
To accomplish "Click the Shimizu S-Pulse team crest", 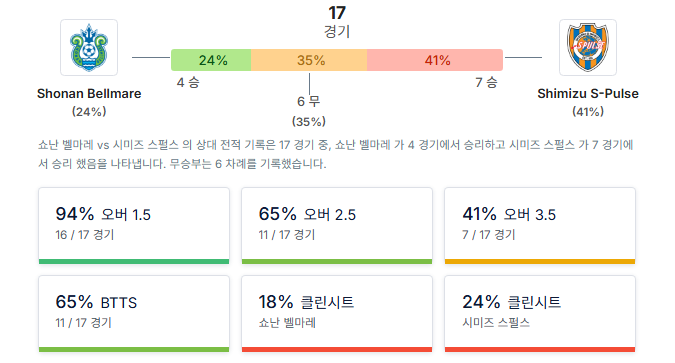I will [588, 47].
